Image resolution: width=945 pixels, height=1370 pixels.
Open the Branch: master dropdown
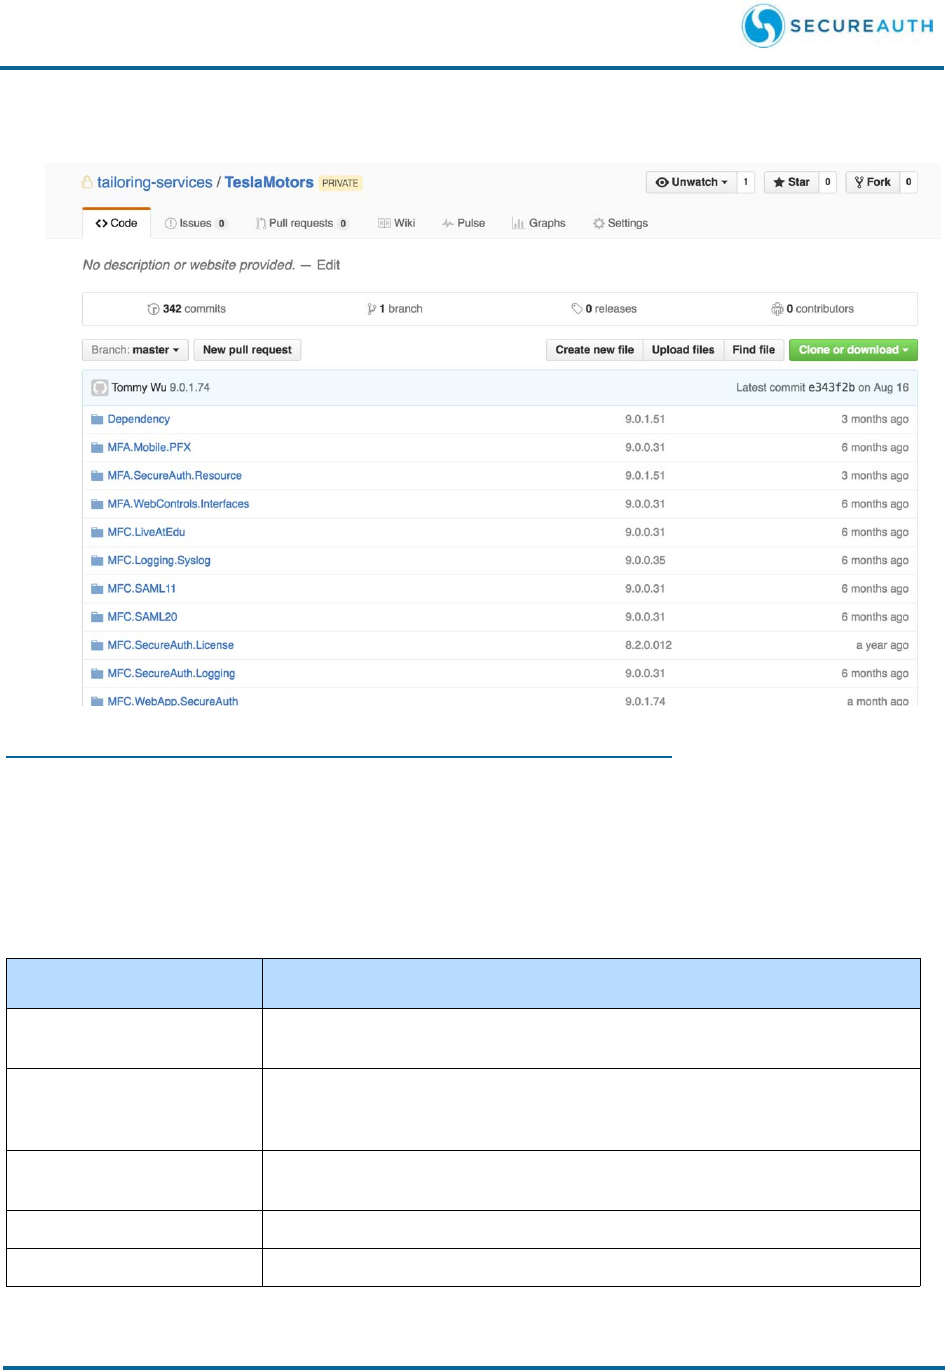coord(135,350)
